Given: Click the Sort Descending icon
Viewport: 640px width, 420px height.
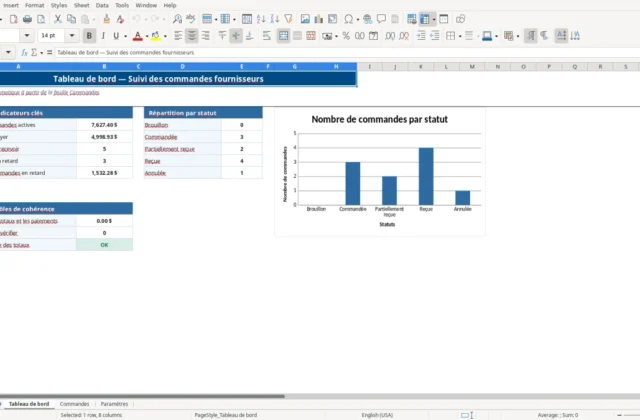Looking at the screenshot, I should 275,19.
